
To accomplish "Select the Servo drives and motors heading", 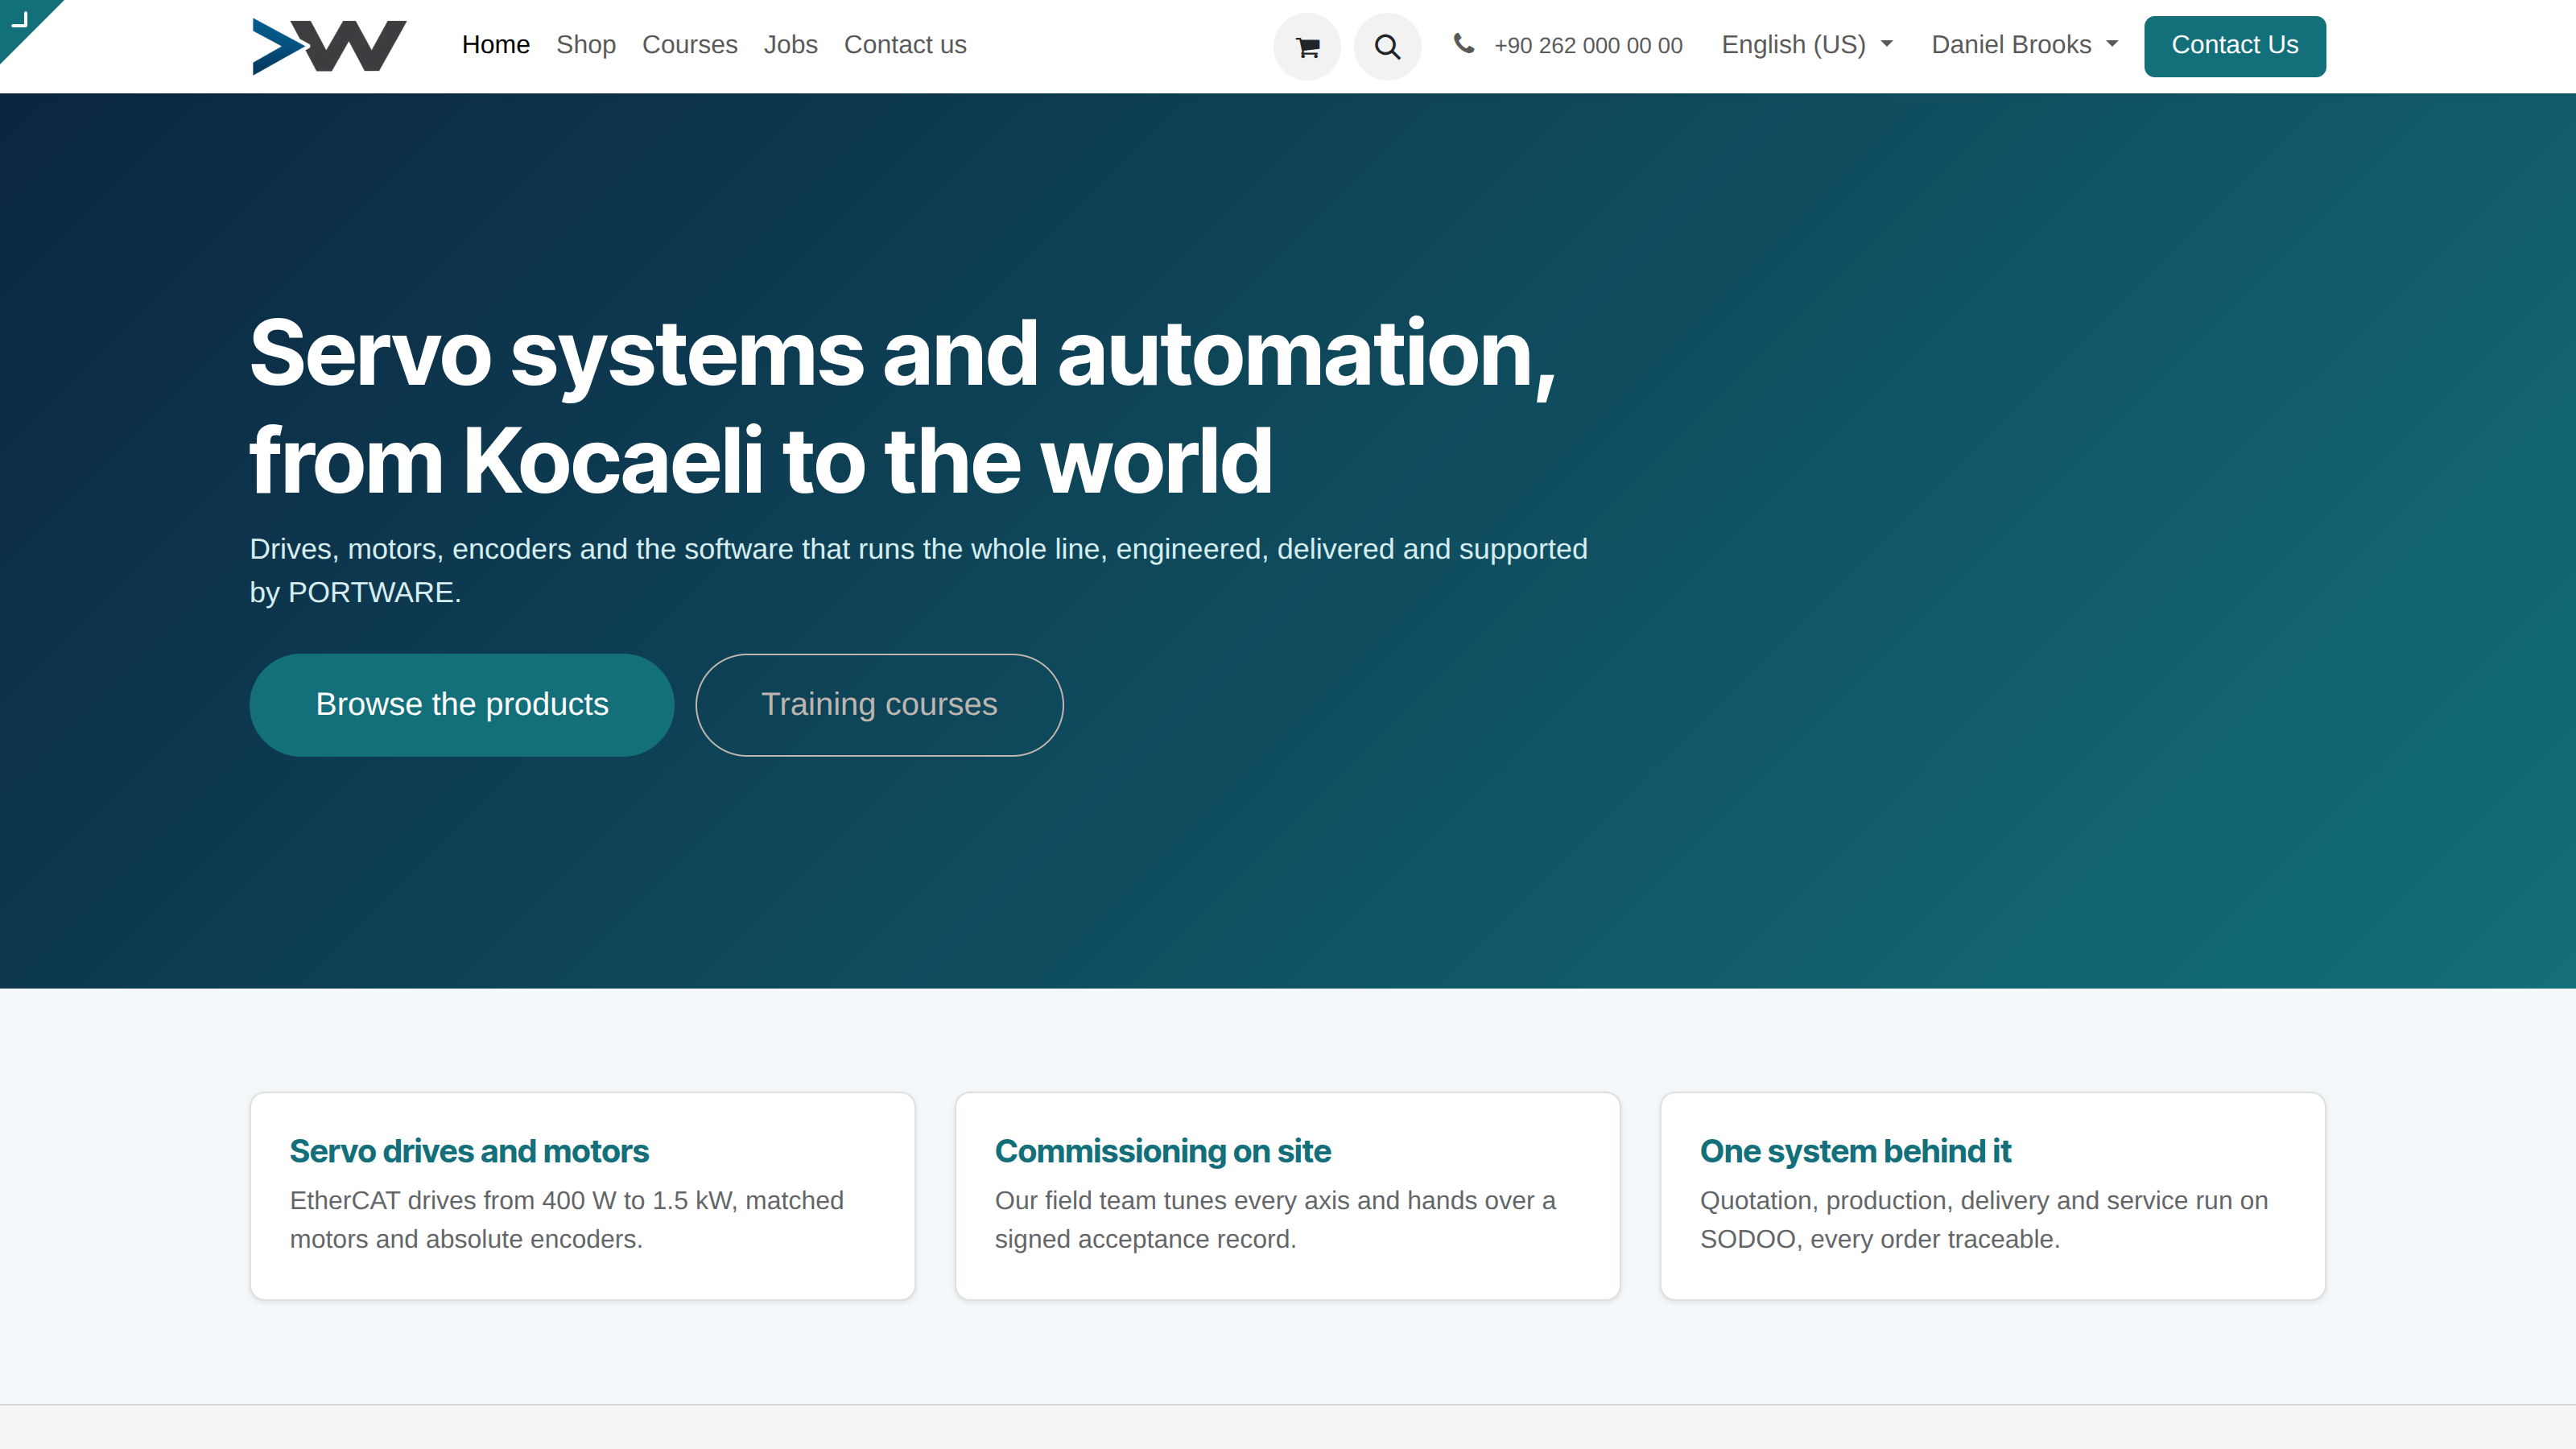I will coord(469,1151).
